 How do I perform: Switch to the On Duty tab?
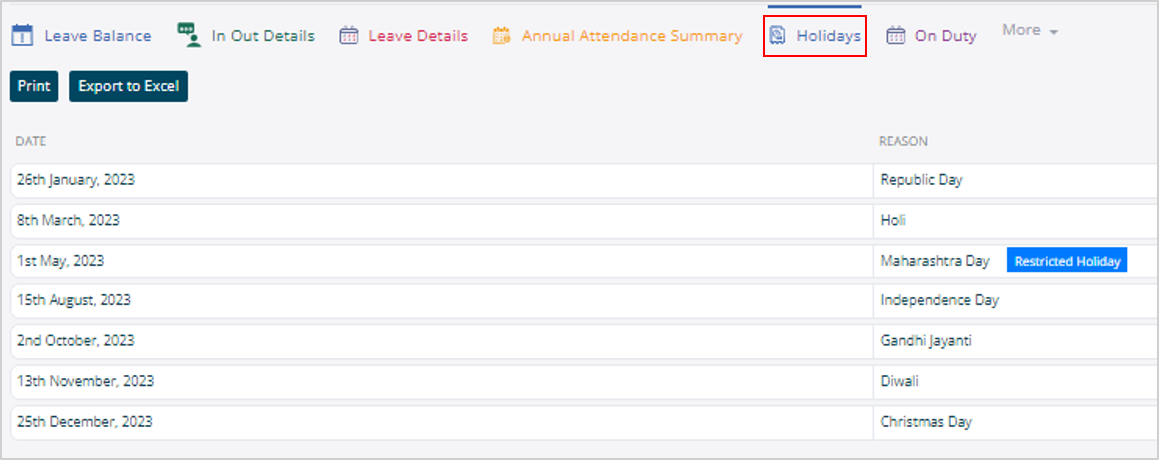point(945,36)
